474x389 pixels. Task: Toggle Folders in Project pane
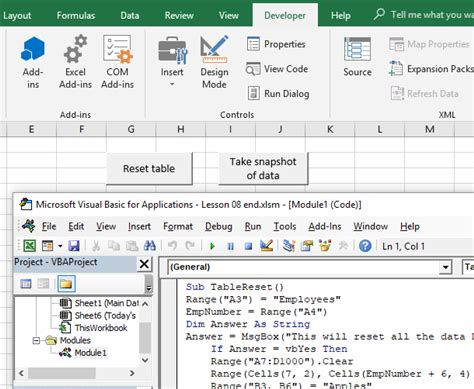(x=66, y=284)
